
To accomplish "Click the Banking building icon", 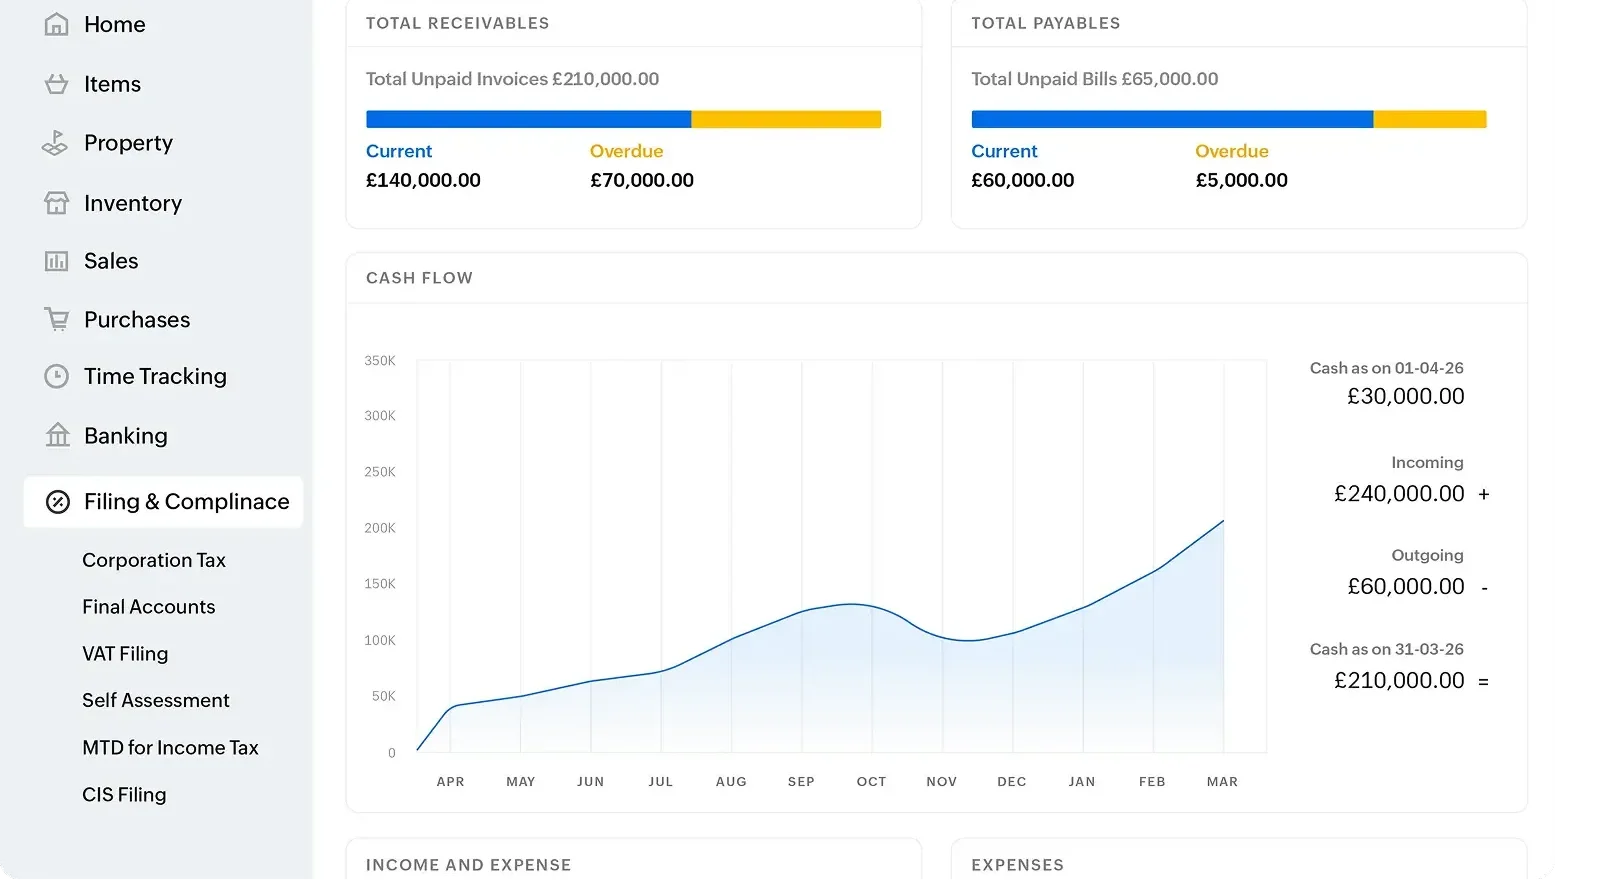I will [x=58, y=435].
